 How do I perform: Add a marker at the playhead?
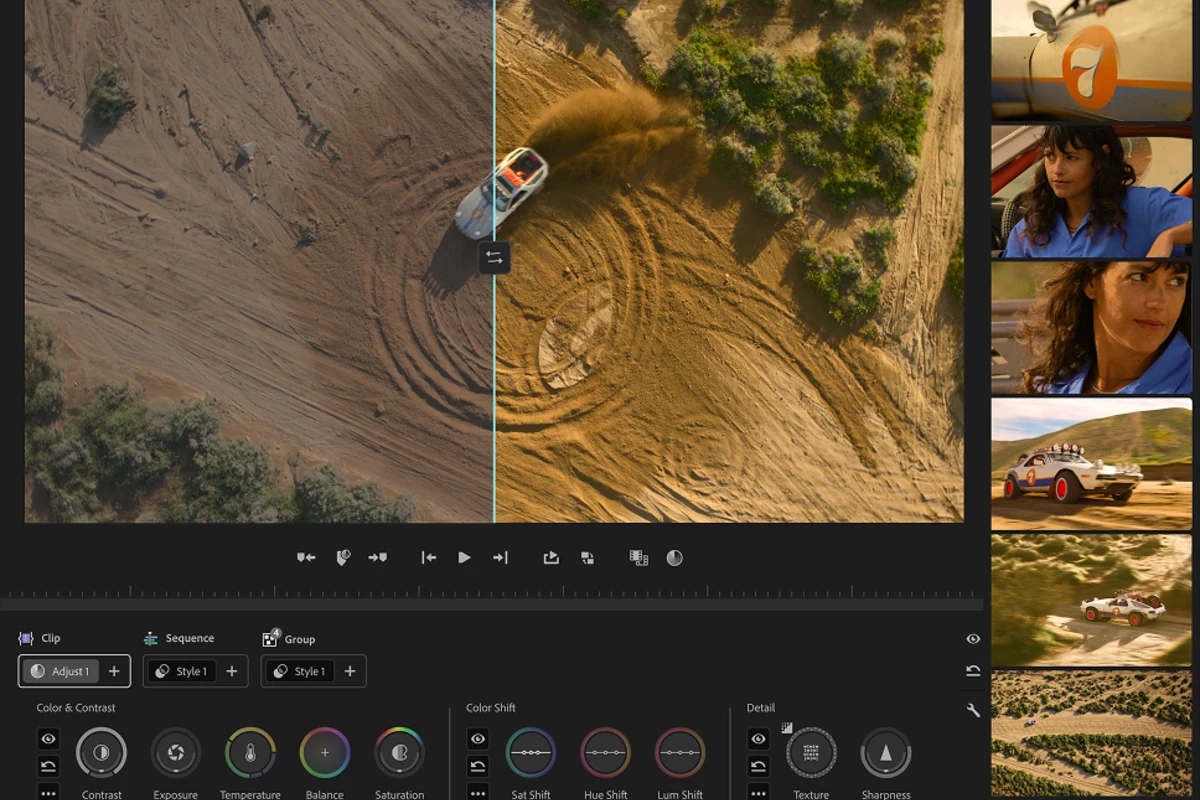pyautogui.click(x=342, y=558)
